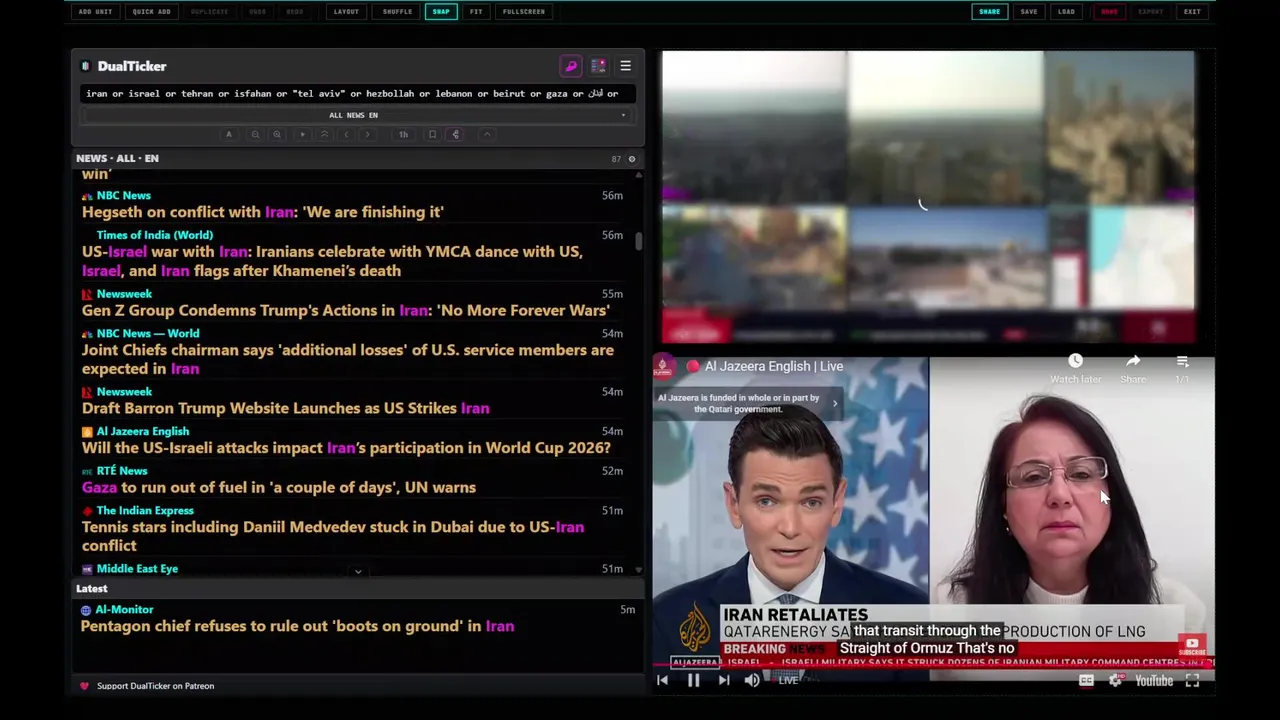Screen dimensions: 1280x720
Task: Toggle closed captions CC button
Action: tap(1086, 680)
